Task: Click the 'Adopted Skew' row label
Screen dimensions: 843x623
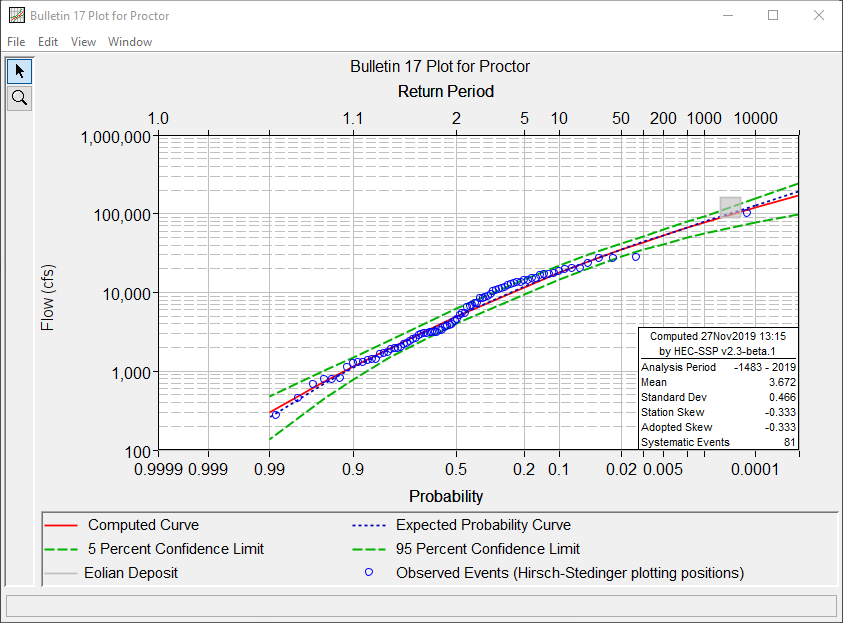Action: click(676, 427)
